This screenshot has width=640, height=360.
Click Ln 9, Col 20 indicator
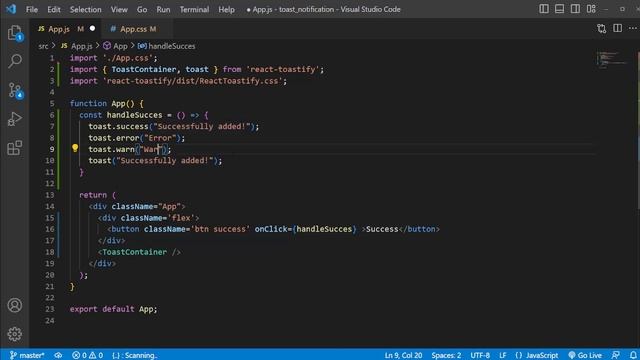point(403,355)
